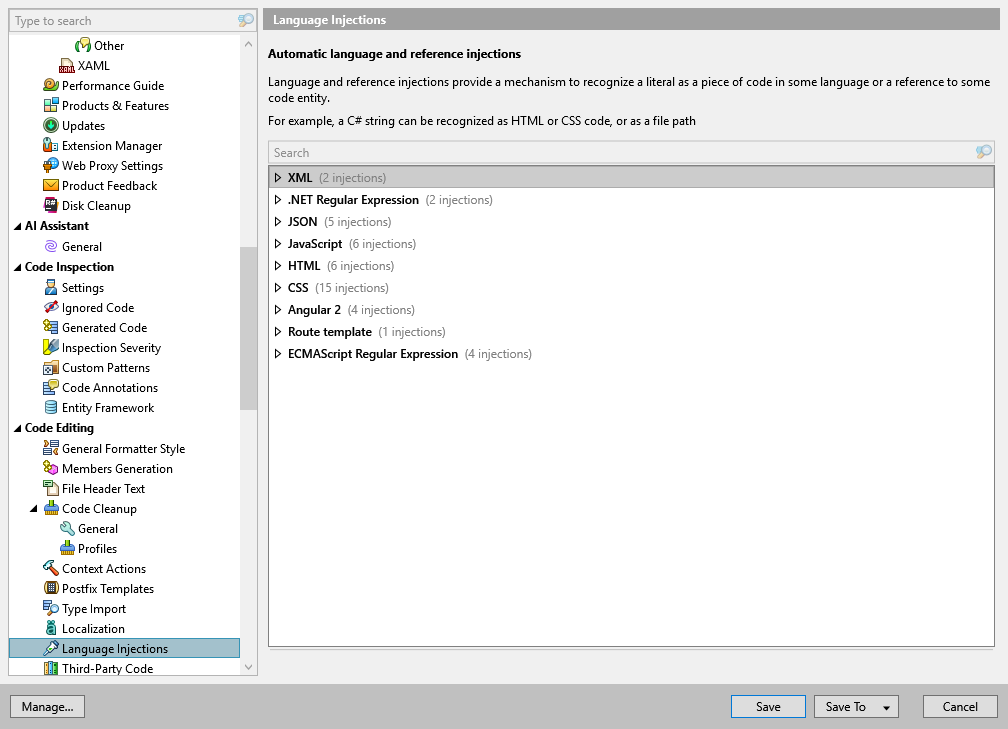
Task: Open the Extension Manager page icon
Action: (x=50, y=145)
